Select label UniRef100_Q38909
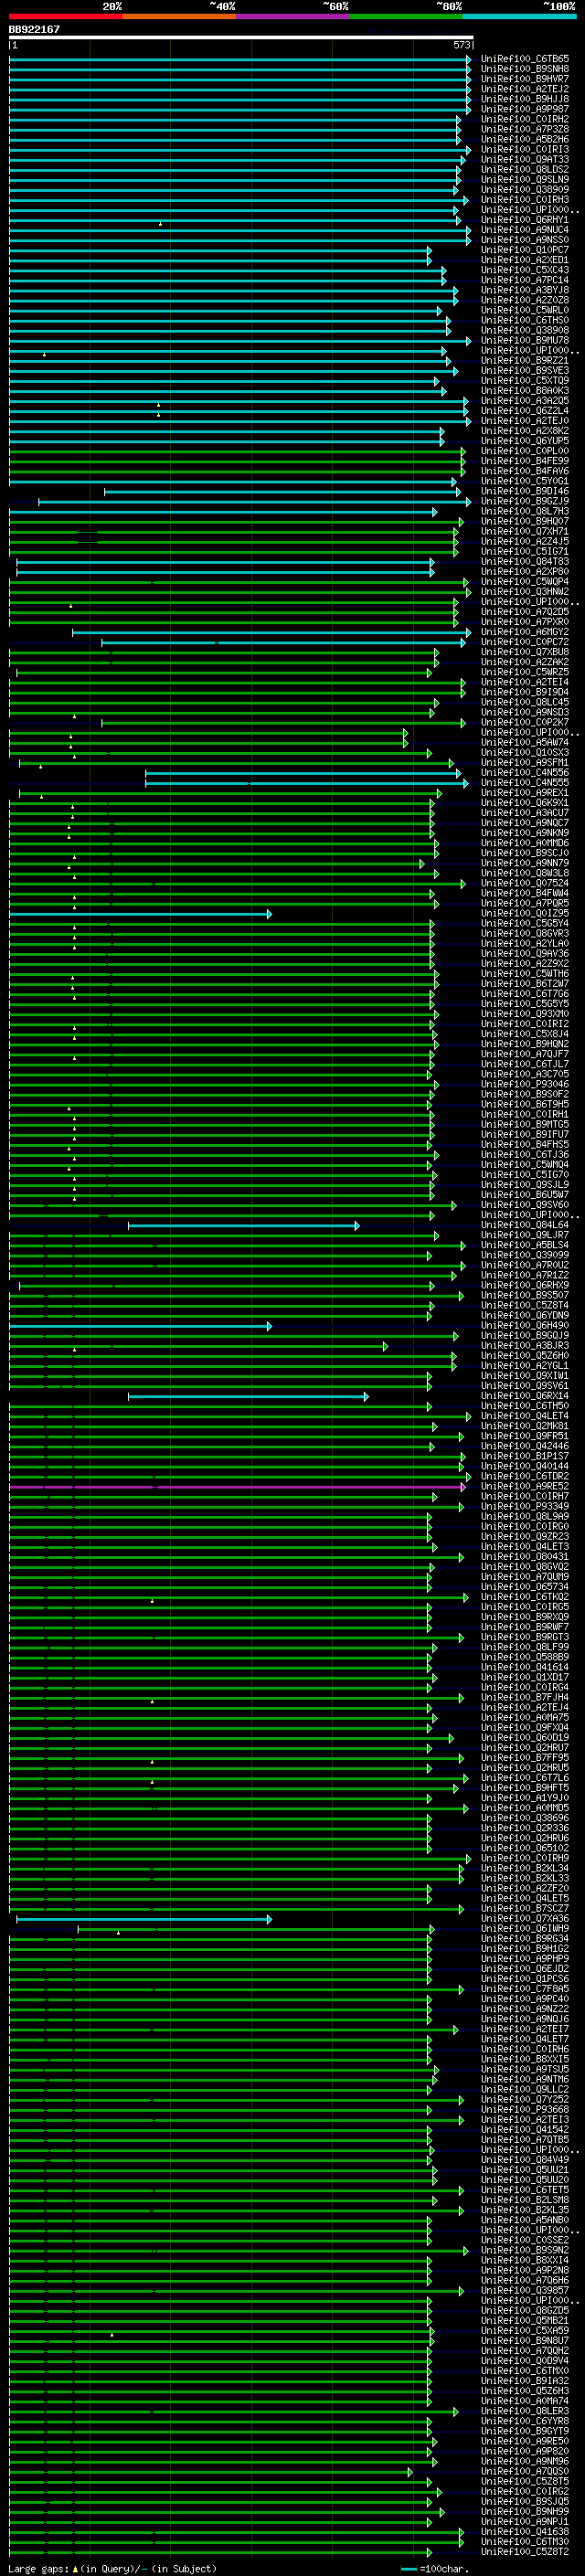The height and width of the screenshot is (2576, 585). pos(525,189)
